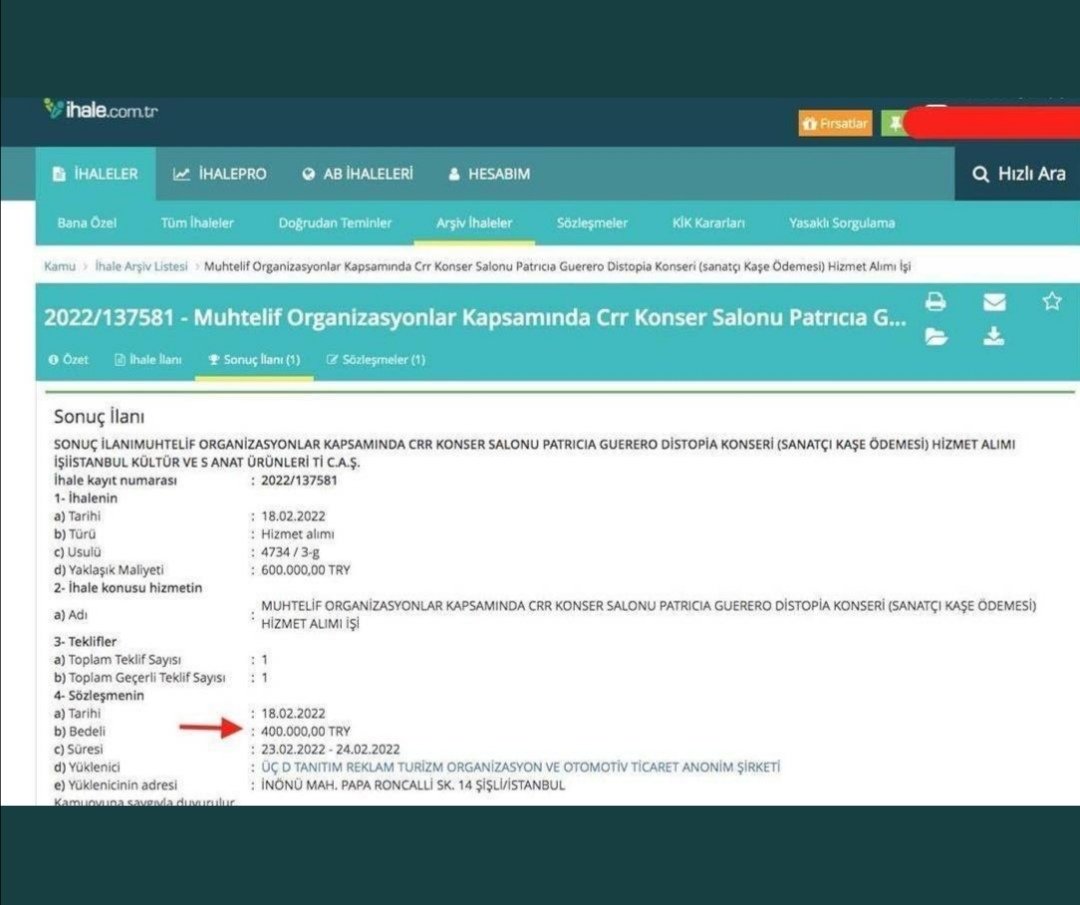Click the globe icon beside AB İHALELERİ
1080x905 pixels.
pyautogui.click(x=309, y=174)
